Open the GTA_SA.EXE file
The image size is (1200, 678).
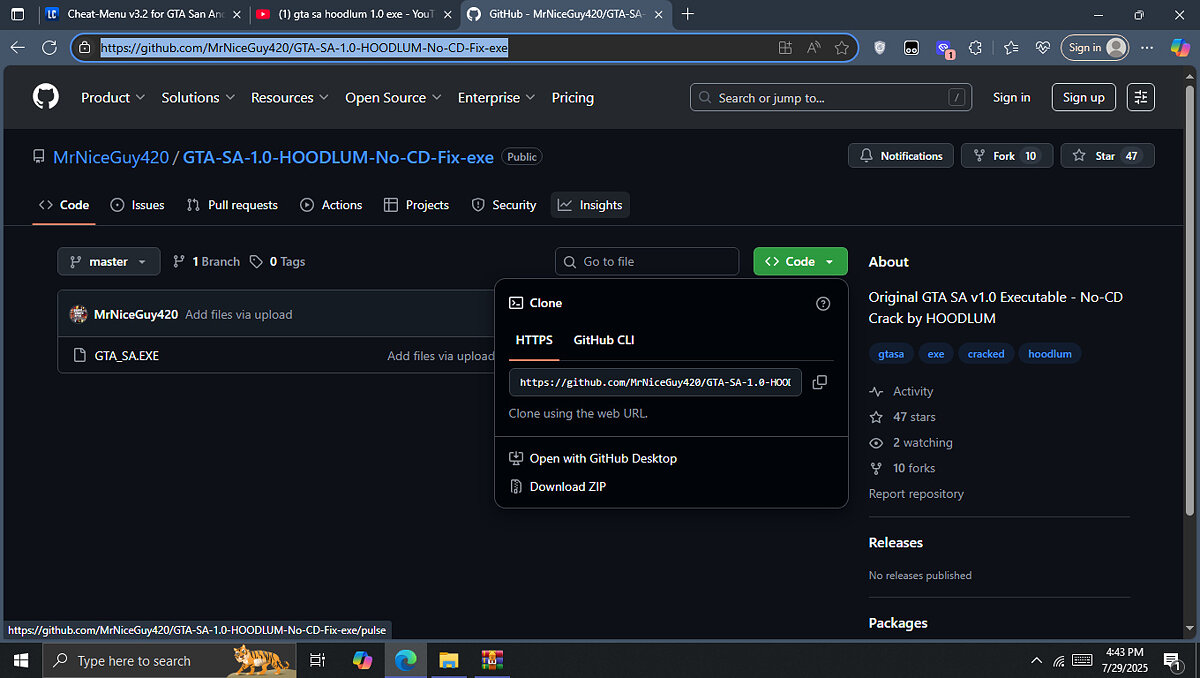tap(126, 355)
